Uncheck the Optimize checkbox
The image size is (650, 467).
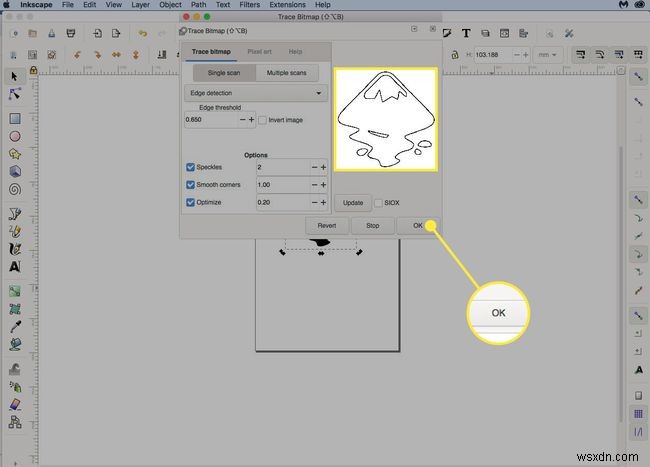click(x=190, y=203)
